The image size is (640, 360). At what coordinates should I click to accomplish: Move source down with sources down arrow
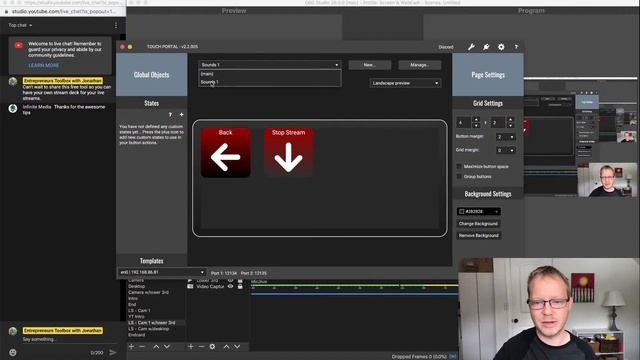coord(237,347)
